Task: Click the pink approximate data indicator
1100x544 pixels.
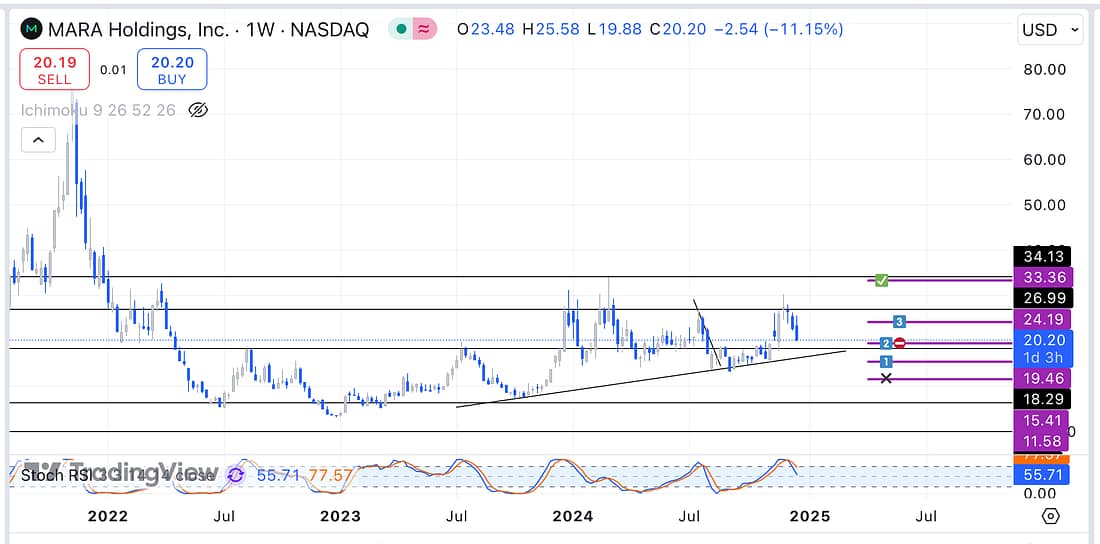Action: click(x=425, y=29)
